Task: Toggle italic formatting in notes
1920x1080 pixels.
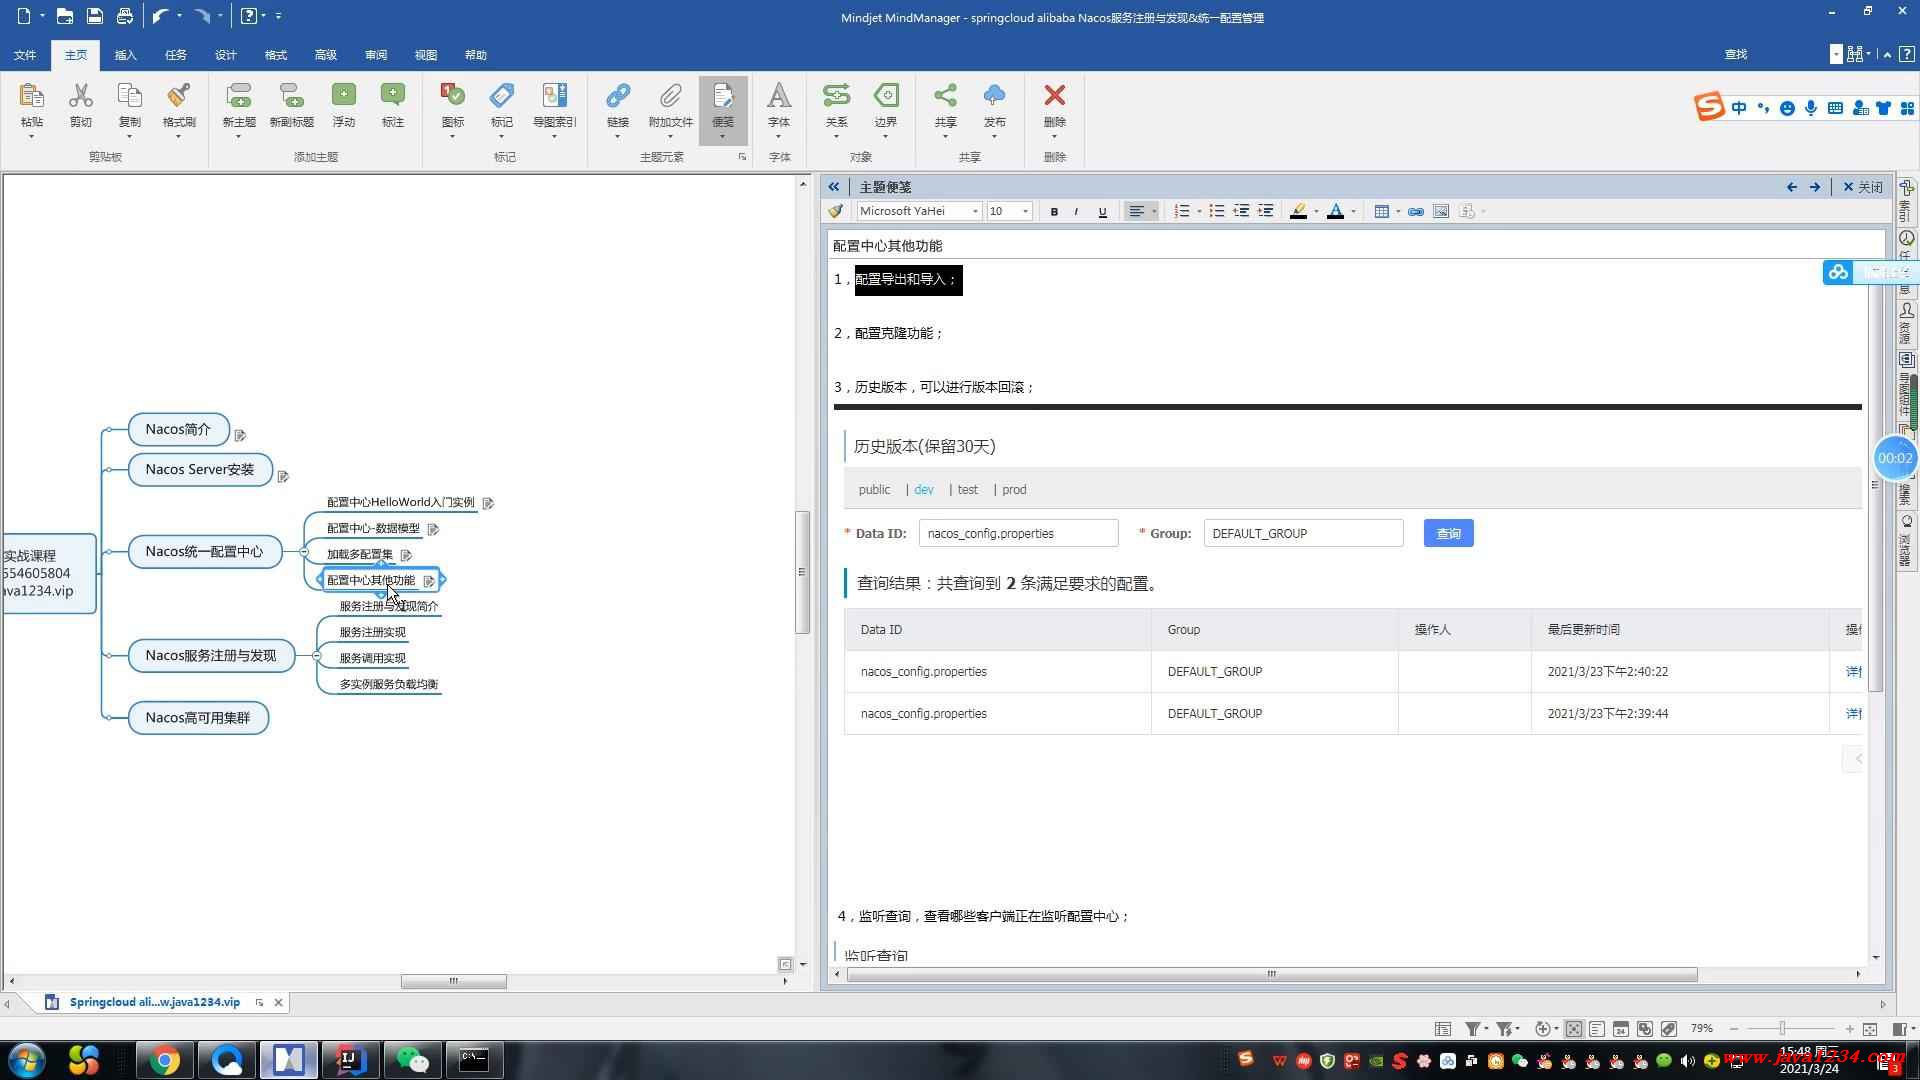Action: click(1077, 211)
